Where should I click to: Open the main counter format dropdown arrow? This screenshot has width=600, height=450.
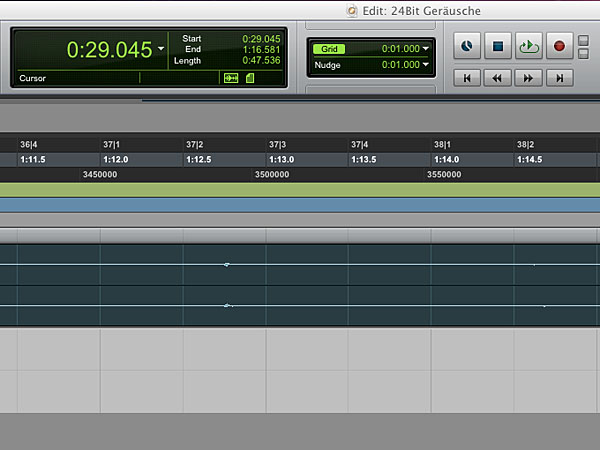(x=161, y=49)
